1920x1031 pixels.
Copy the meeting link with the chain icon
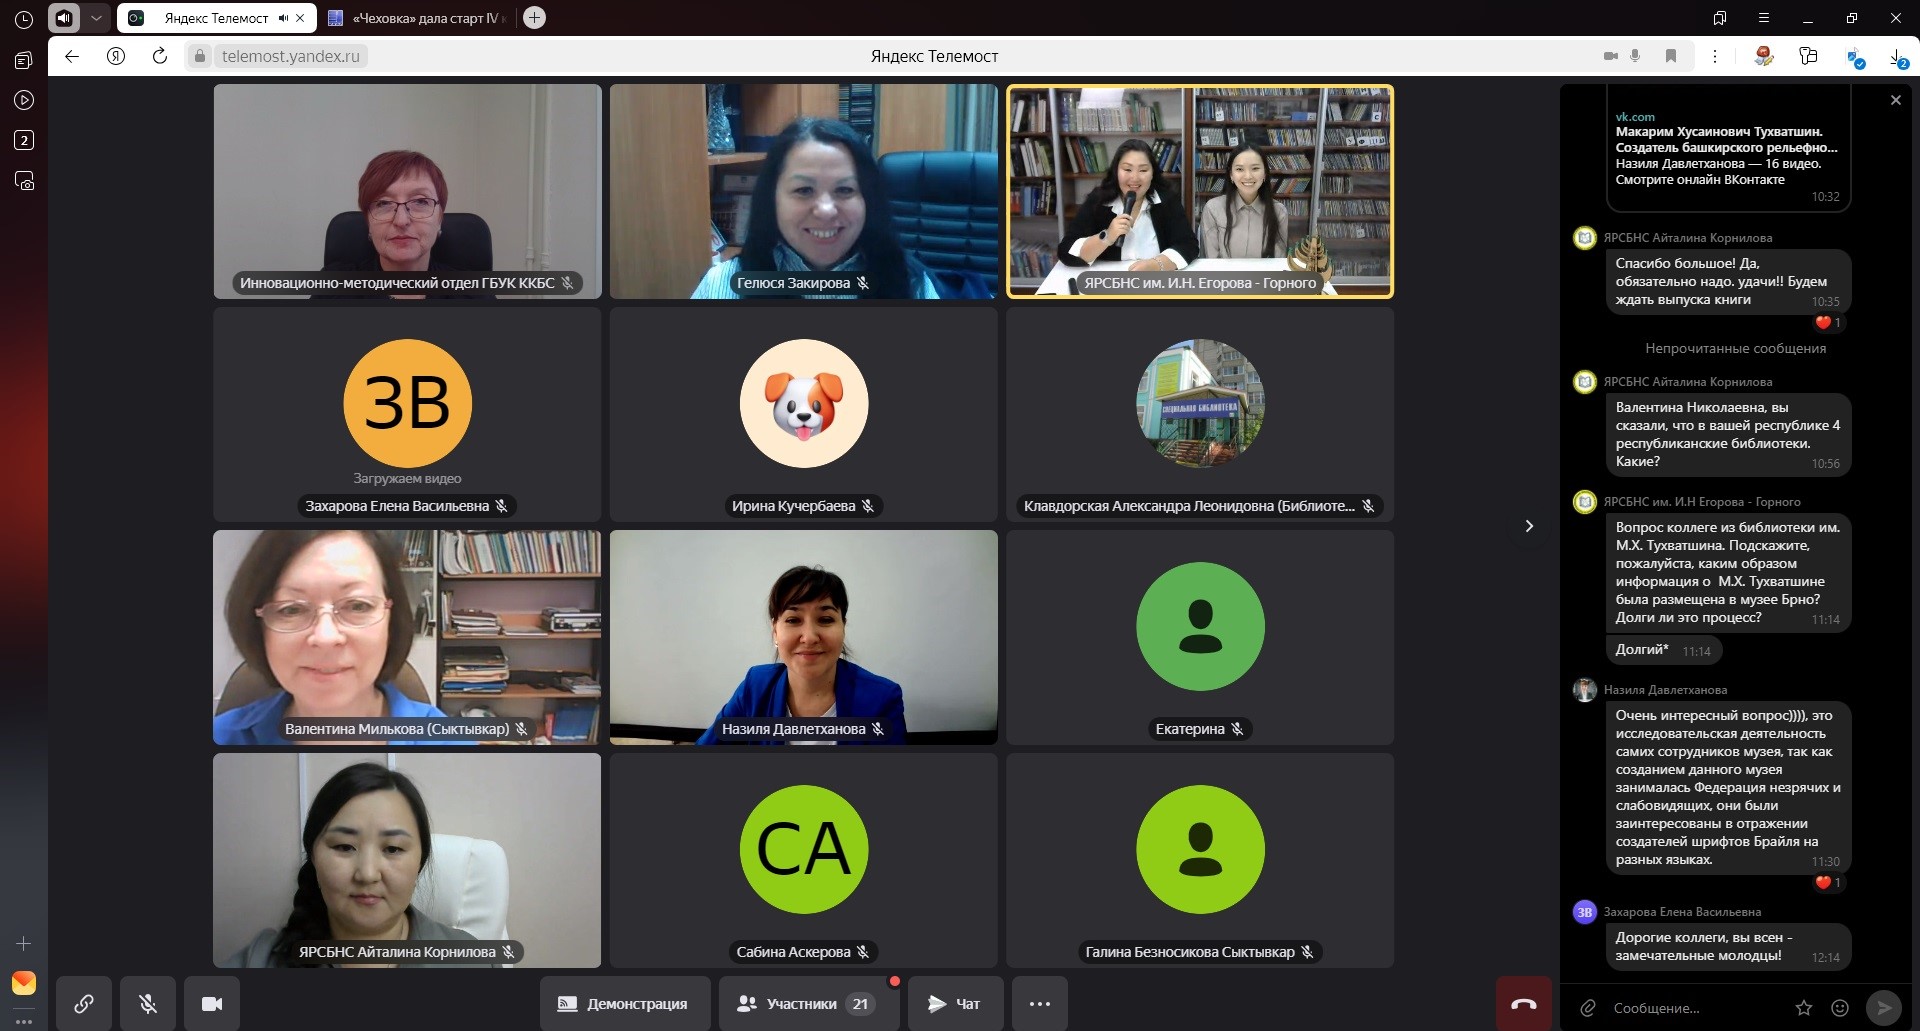click(84, 1003)
